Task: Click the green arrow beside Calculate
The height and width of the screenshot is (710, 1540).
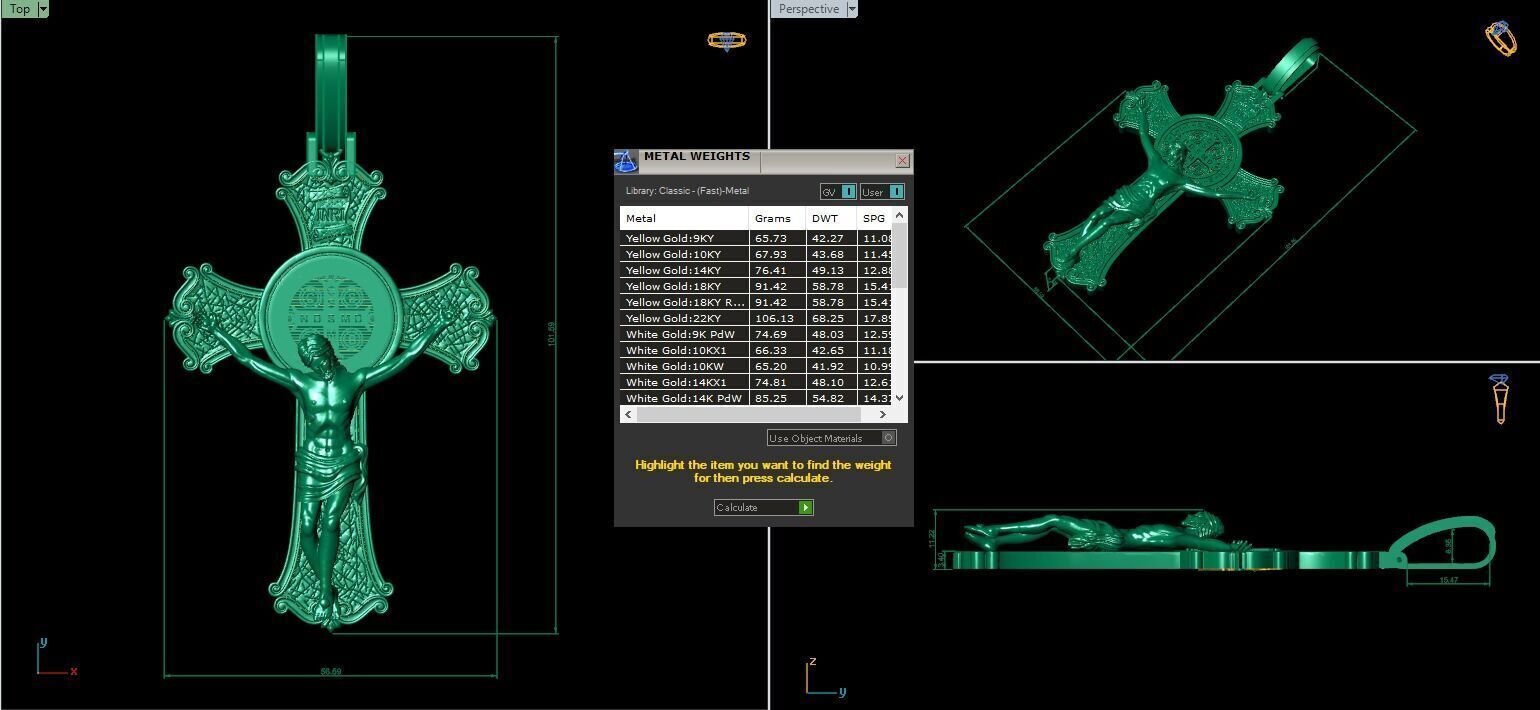Action: point(805,508)
